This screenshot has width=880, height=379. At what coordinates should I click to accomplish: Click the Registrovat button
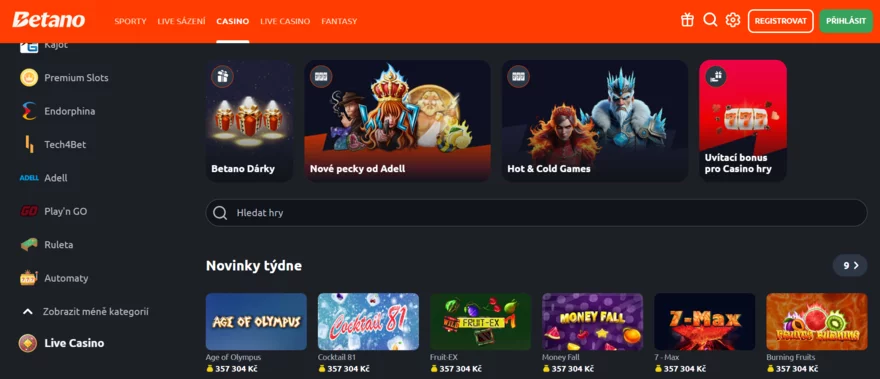click(780, 21)
